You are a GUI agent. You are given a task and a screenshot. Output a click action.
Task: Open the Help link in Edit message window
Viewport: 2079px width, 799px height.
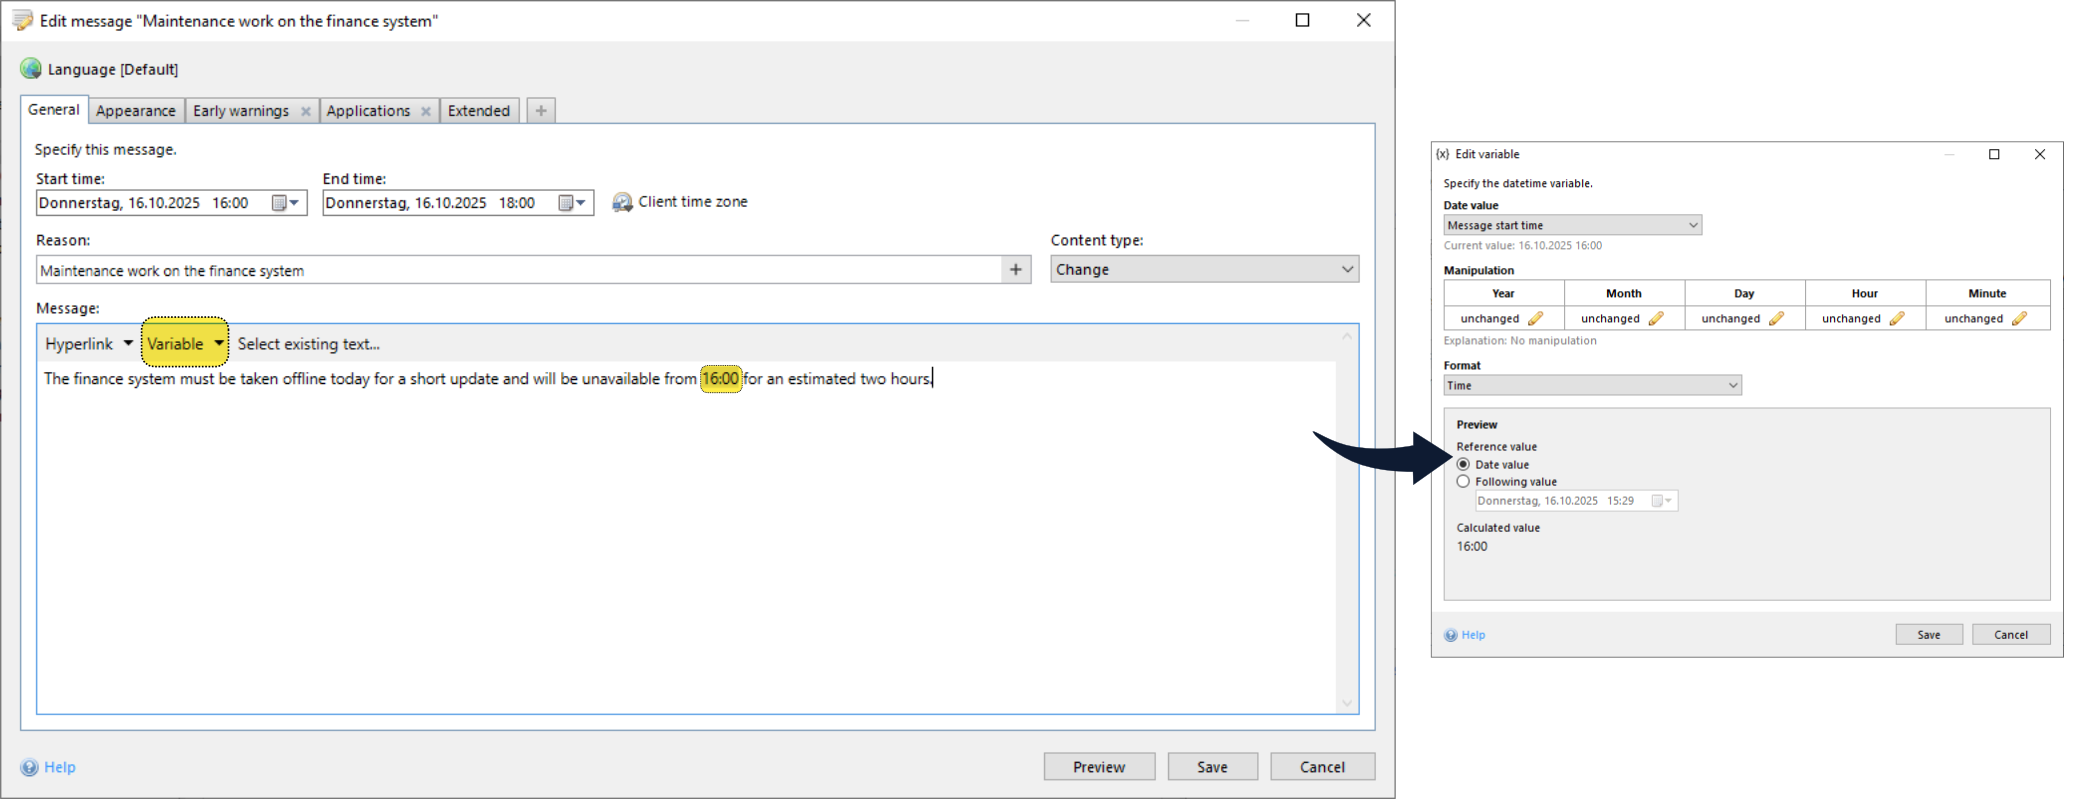[60, 767]
